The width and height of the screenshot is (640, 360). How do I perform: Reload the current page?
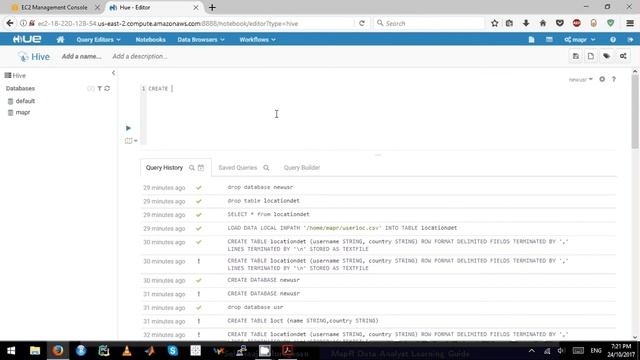(362, 23)
